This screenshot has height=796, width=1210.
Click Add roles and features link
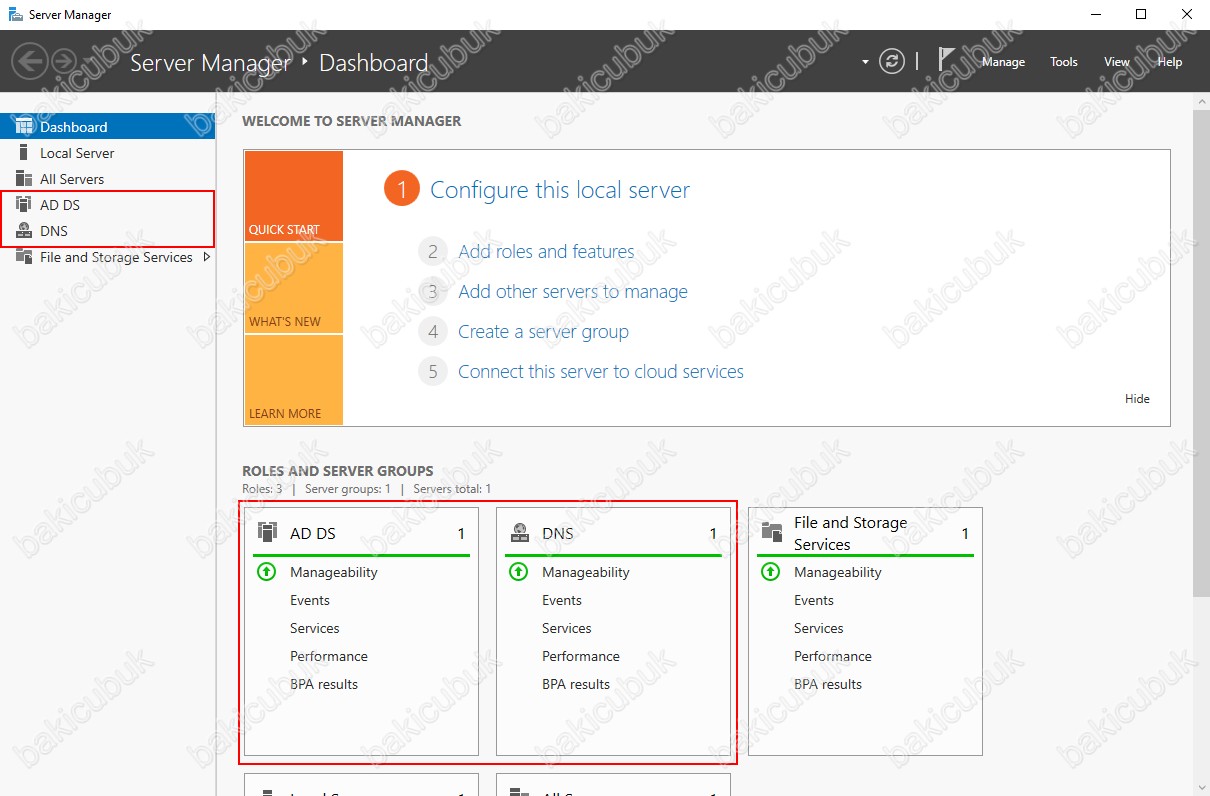click(546, 252)
